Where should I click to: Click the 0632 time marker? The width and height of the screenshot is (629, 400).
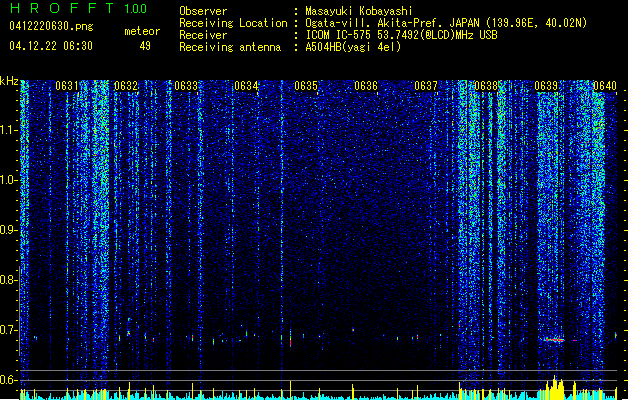pos(126,86)
